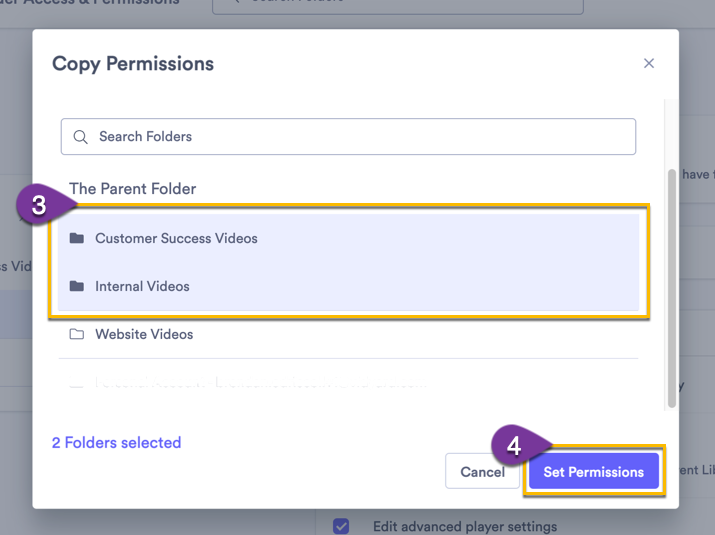
Task: Select the Customer Success Videos folder row
Action: pos(348,238)
